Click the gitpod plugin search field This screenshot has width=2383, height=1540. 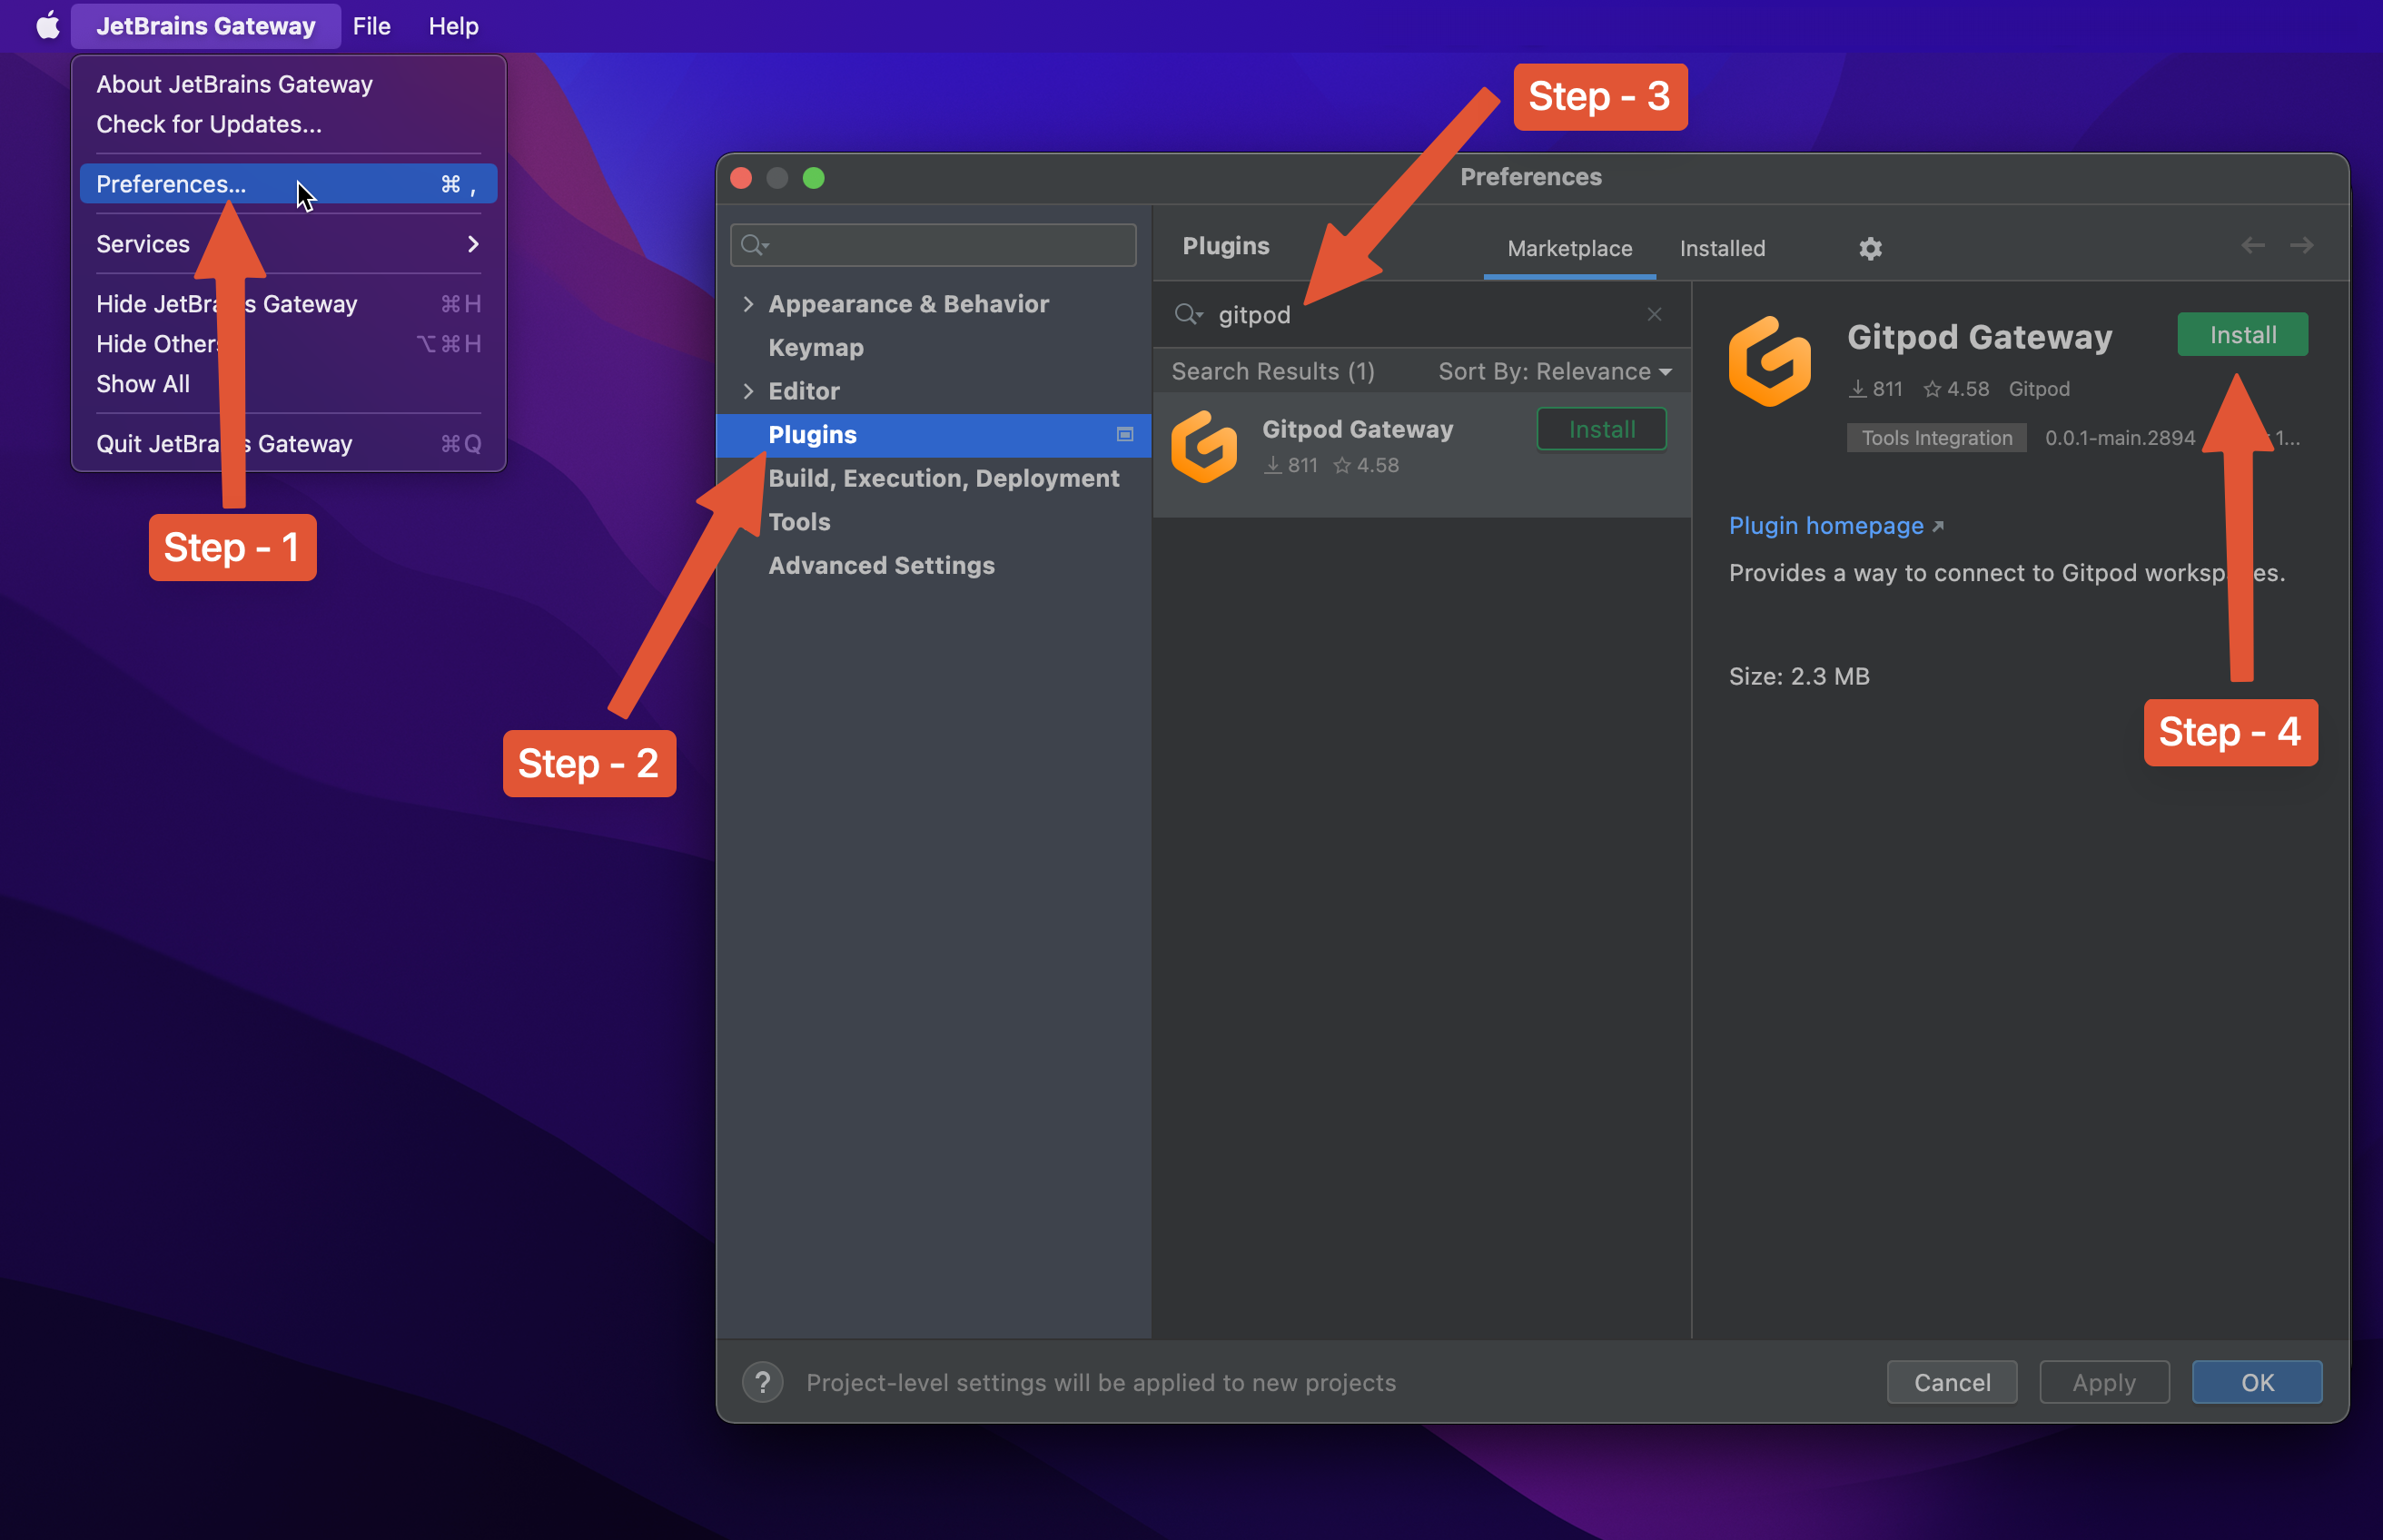coord(1420,314)
